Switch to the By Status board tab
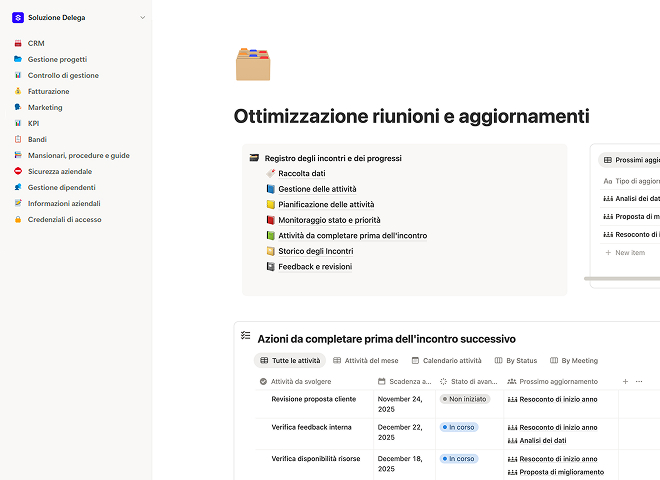This screenshot has width=660, height=480. 516,360
